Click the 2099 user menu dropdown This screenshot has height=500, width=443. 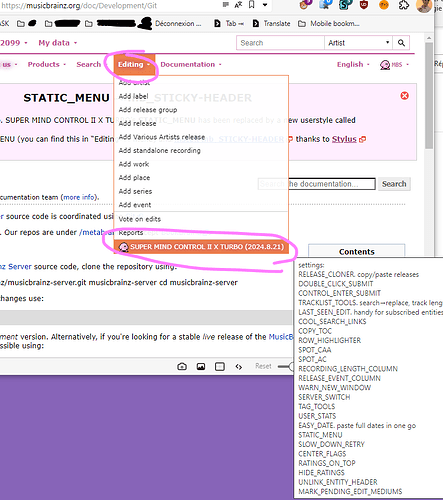tap(14, 43)
